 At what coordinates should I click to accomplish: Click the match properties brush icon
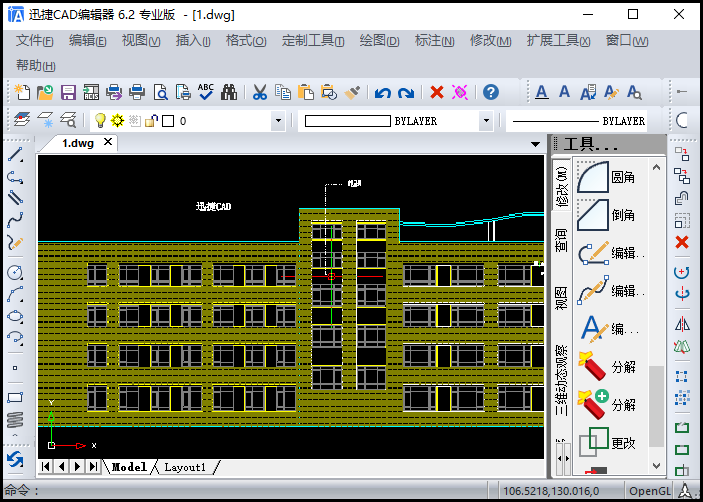coord(352,92)
